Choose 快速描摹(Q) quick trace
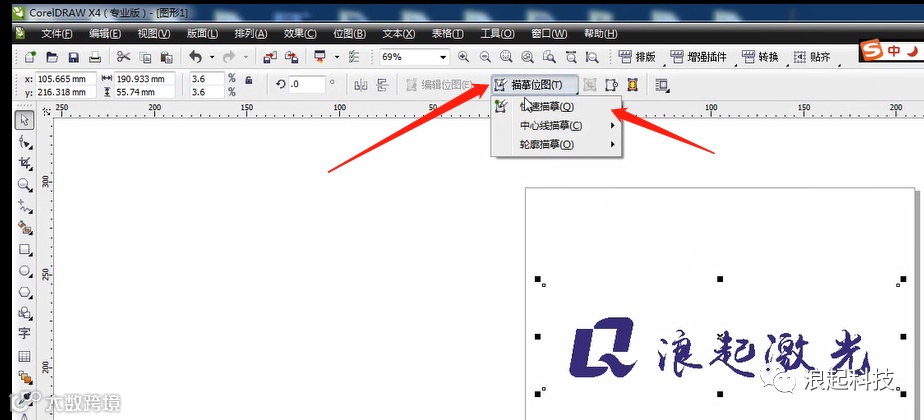 (x=556, y=106)
